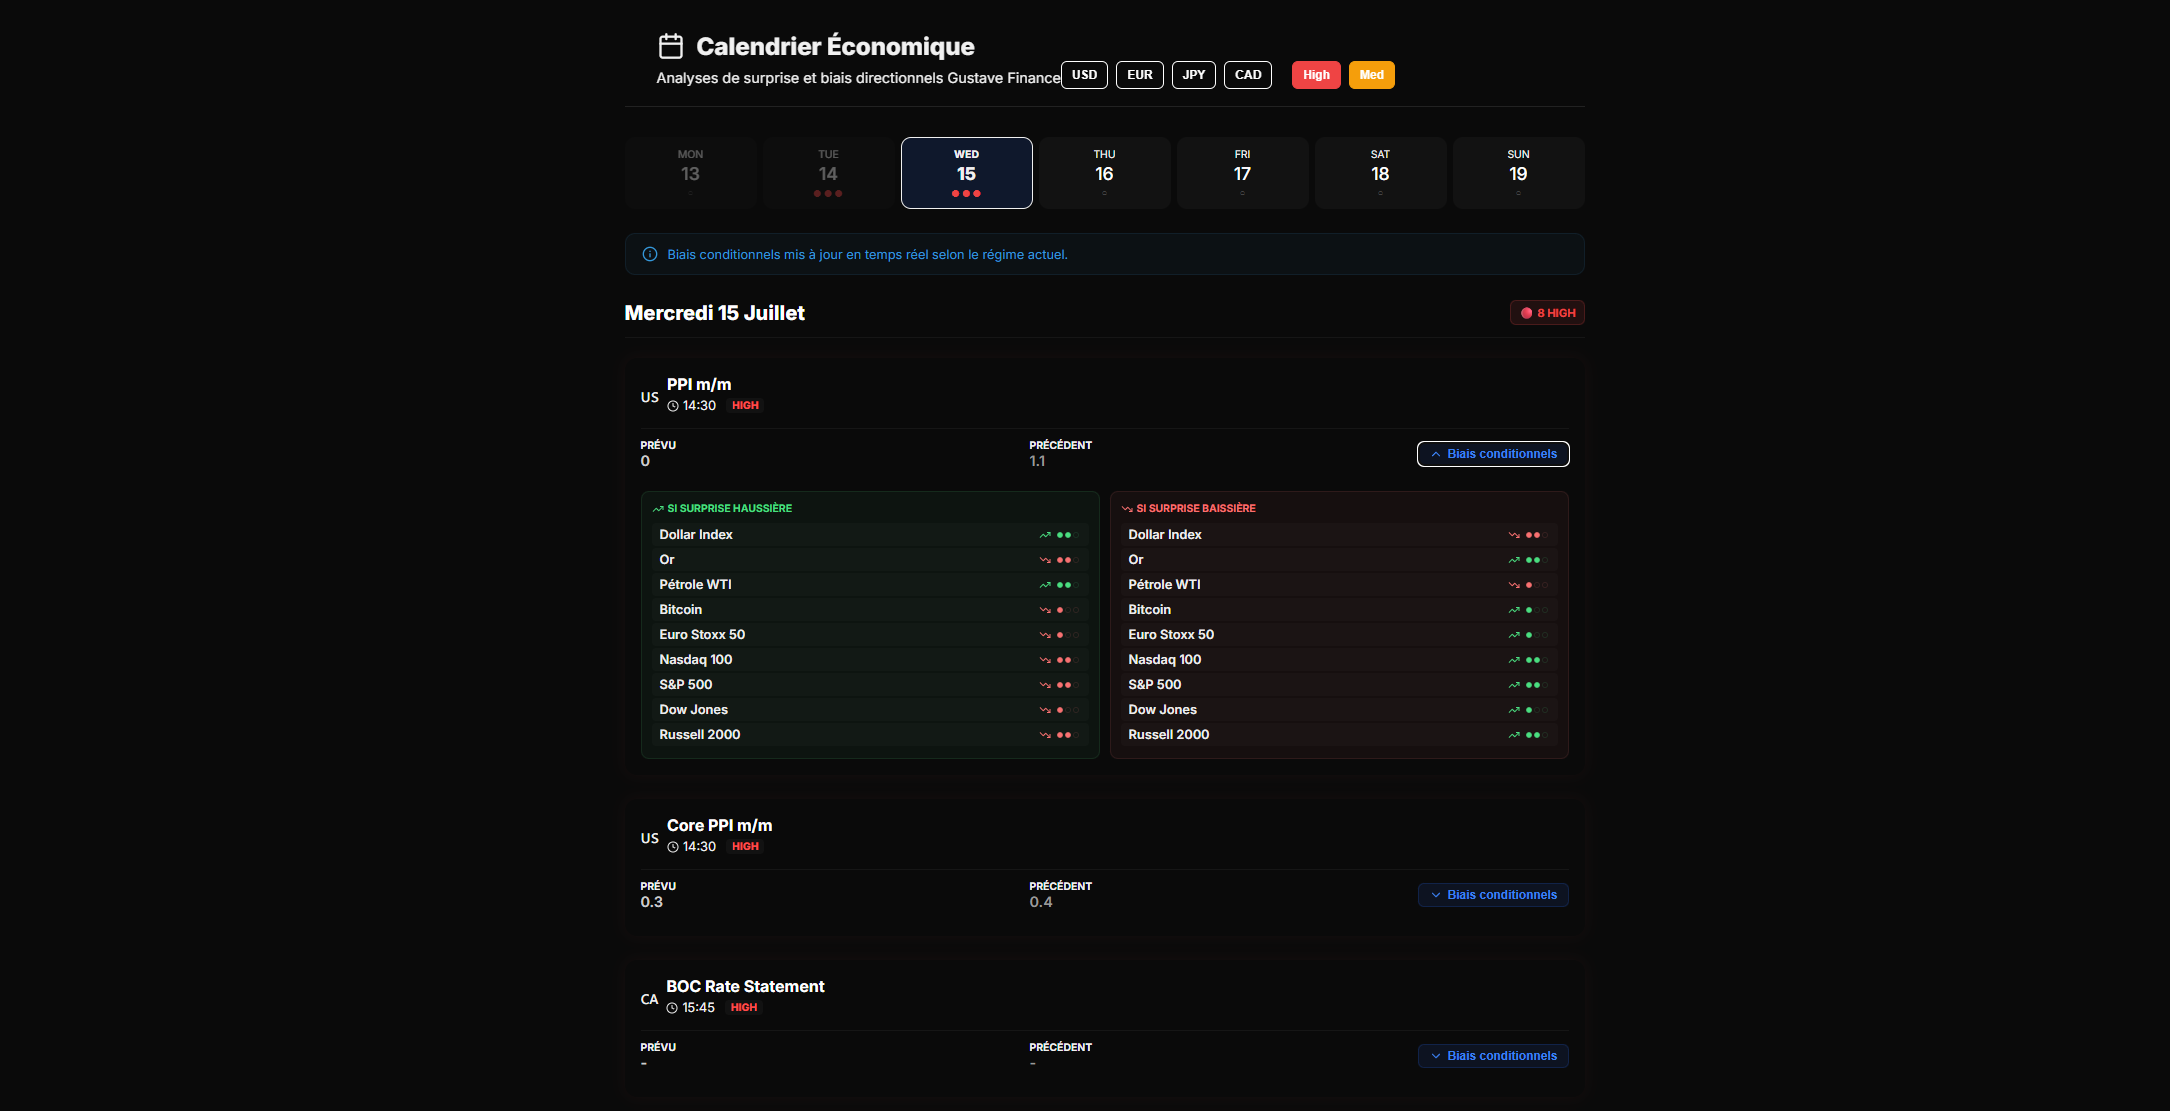Click the 8 HIGH badge
Screen dimensions: 2170x1111
click(1547, 313)
